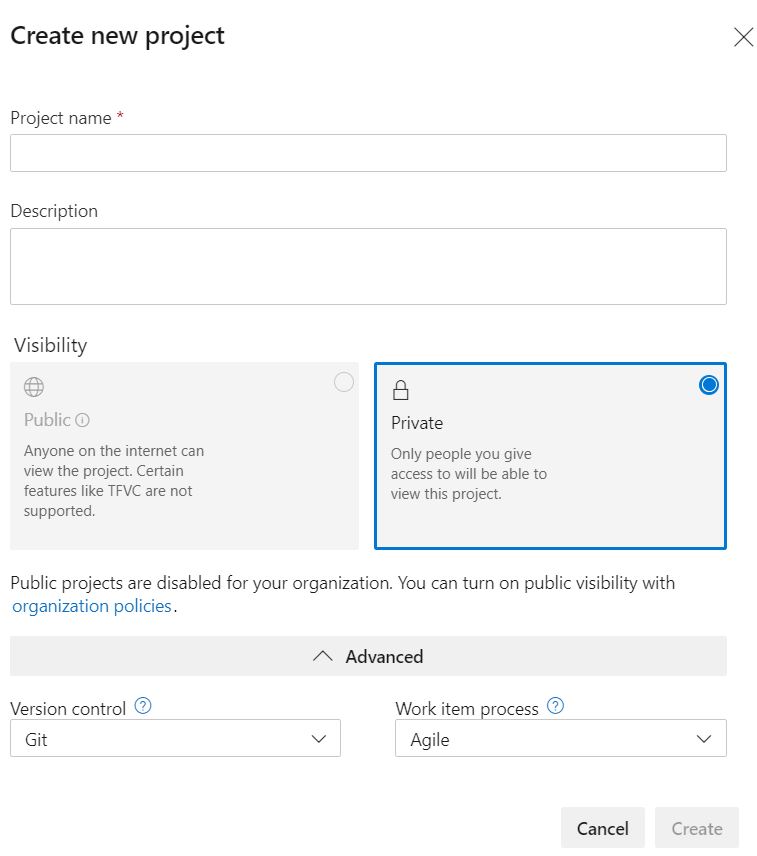Click the chevron arrow on the Agile dropdown

pos(704,738)
